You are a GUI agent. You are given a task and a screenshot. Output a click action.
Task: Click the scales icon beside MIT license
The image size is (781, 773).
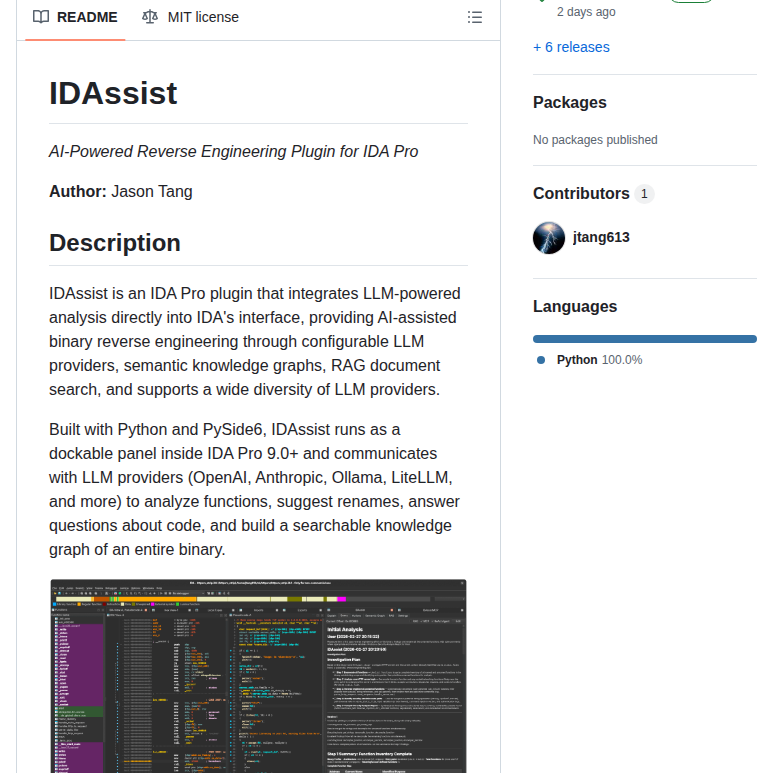coord(150,17)
